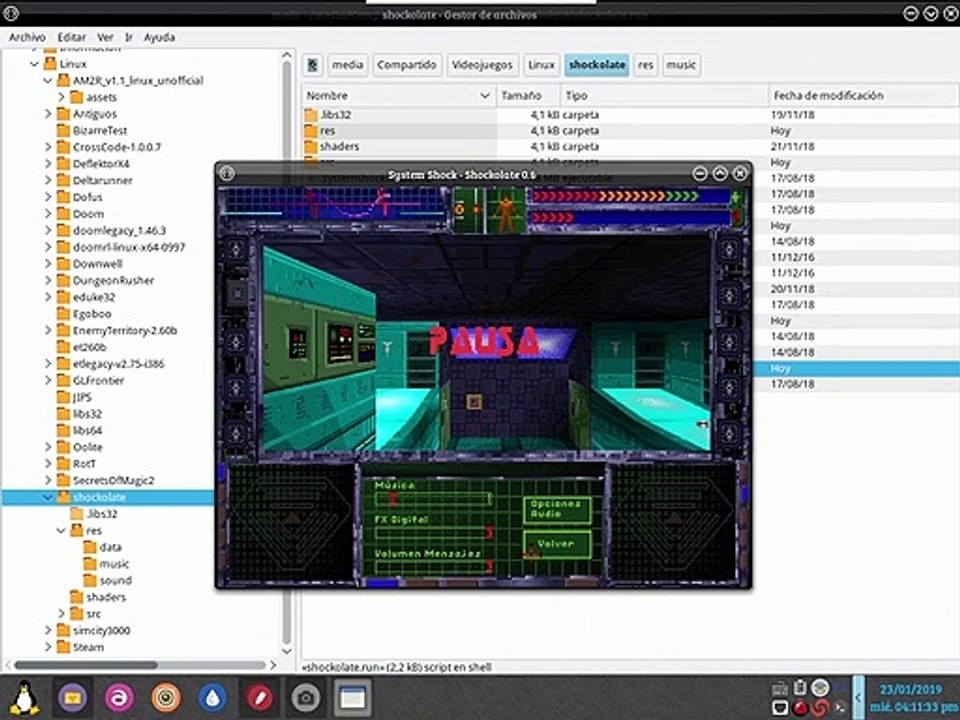
Task: Select the shaders folder in file list
Action: coord(332,146)
